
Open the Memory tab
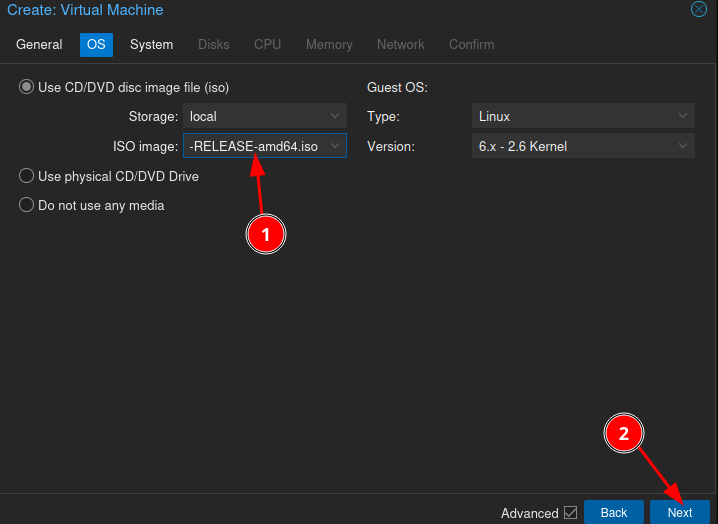[x=329, y=45]
